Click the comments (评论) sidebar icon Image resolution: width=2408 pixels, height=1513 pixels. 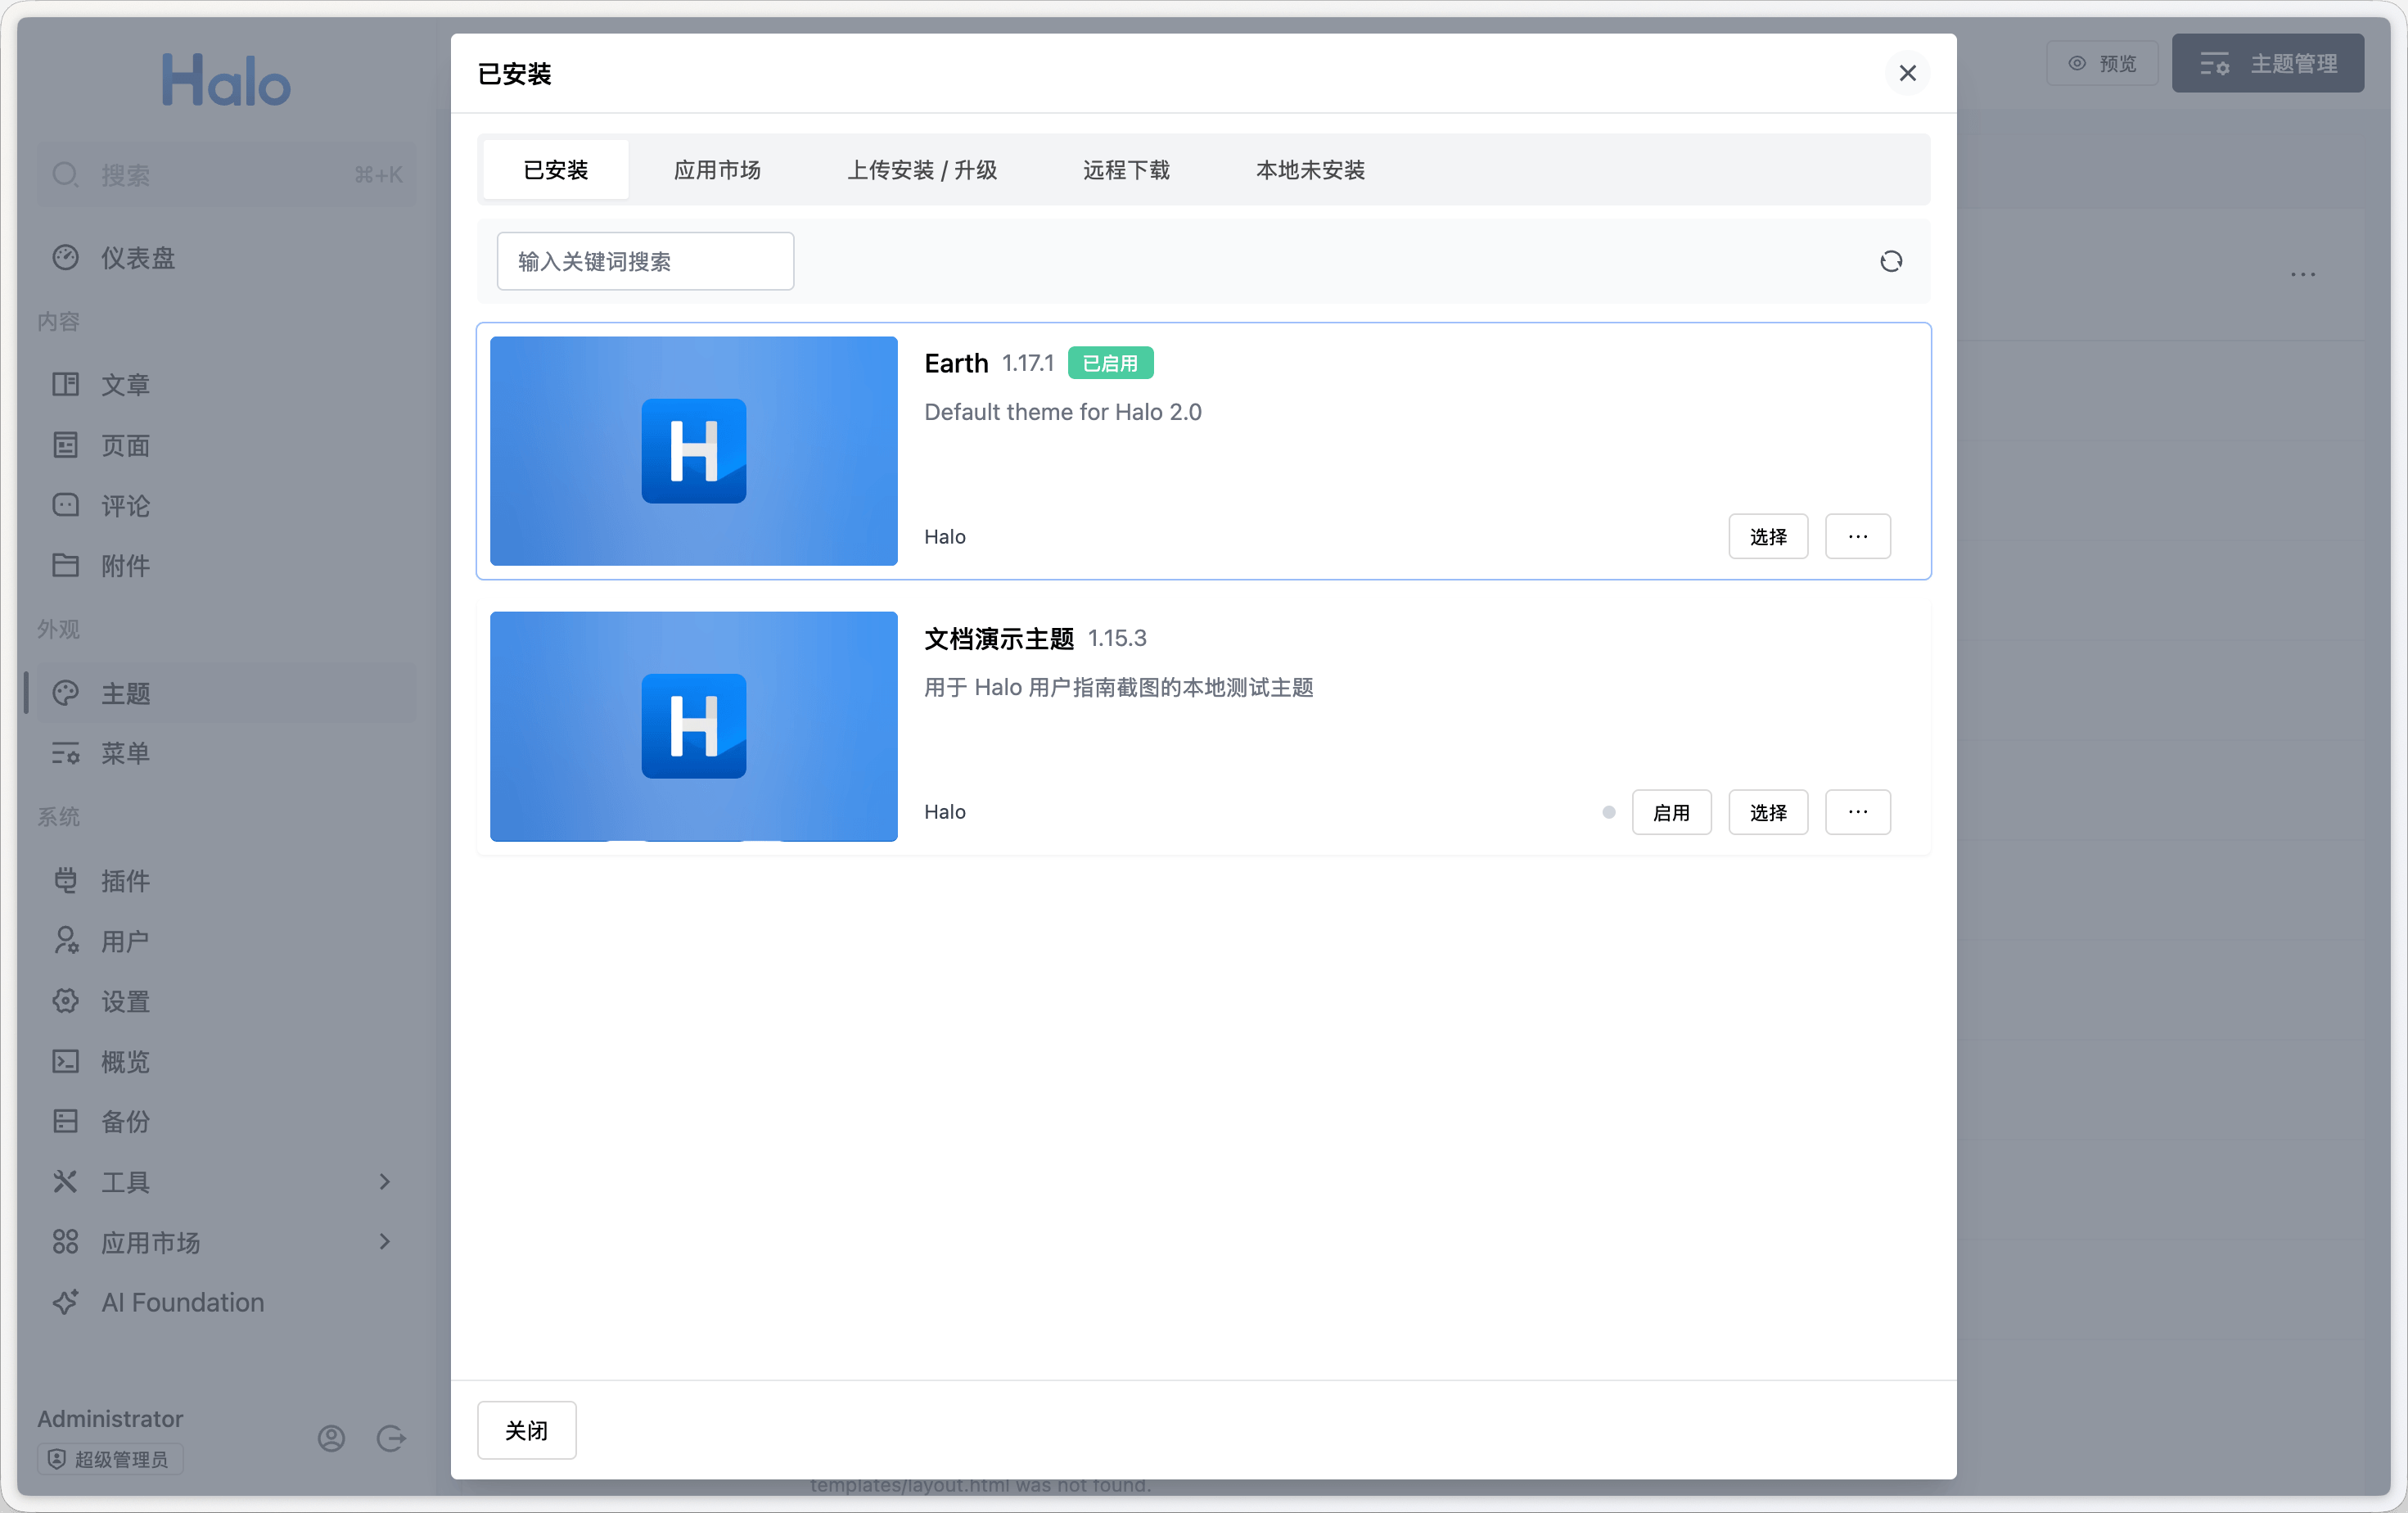(65, 505)
